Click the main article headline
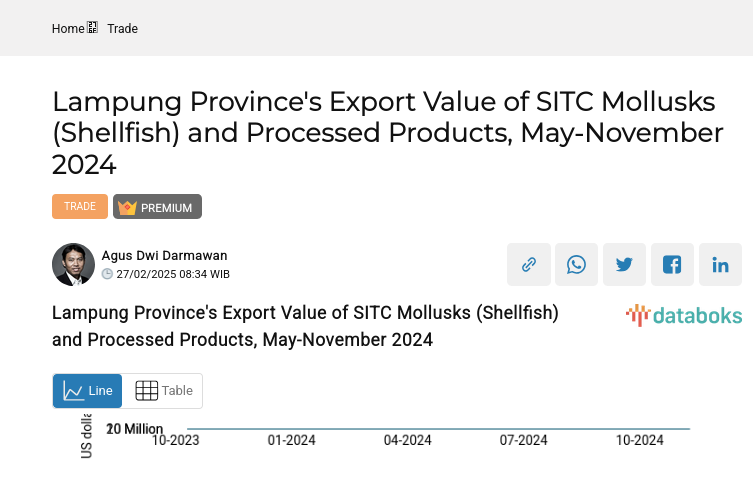 tap(387, 133)
